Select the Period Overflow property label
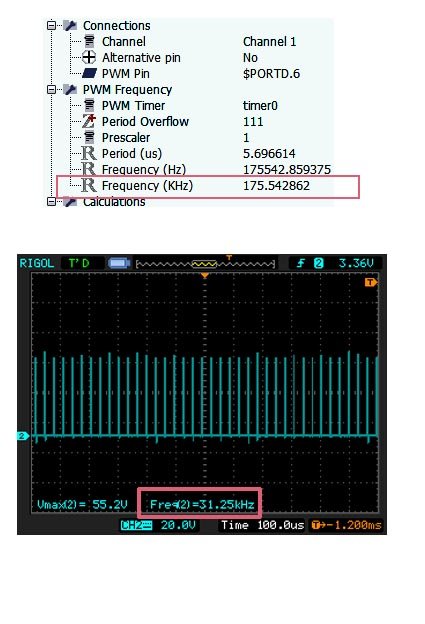This screenshot has width=425, height=624. tap(145, 121)
